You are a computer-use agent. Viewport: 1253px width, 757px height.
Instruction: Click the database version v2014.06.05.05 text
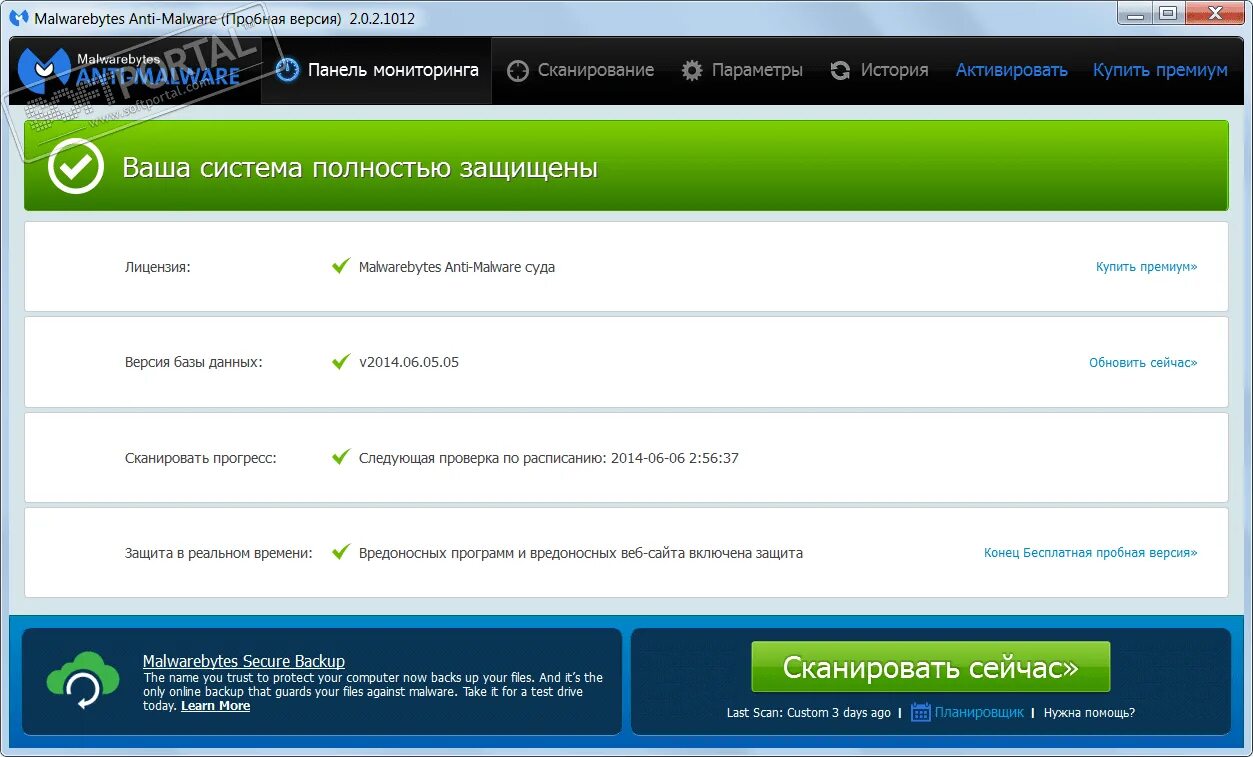tap(409, 362)
